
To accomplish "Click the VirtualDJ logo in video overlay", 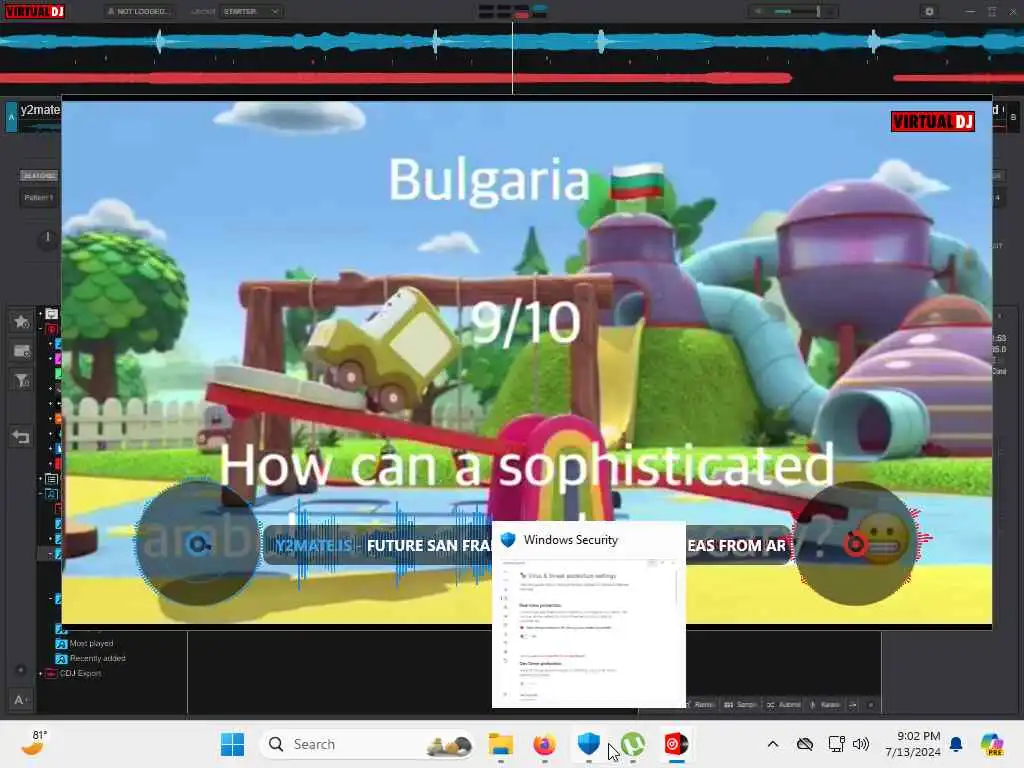I will (933, 121).
